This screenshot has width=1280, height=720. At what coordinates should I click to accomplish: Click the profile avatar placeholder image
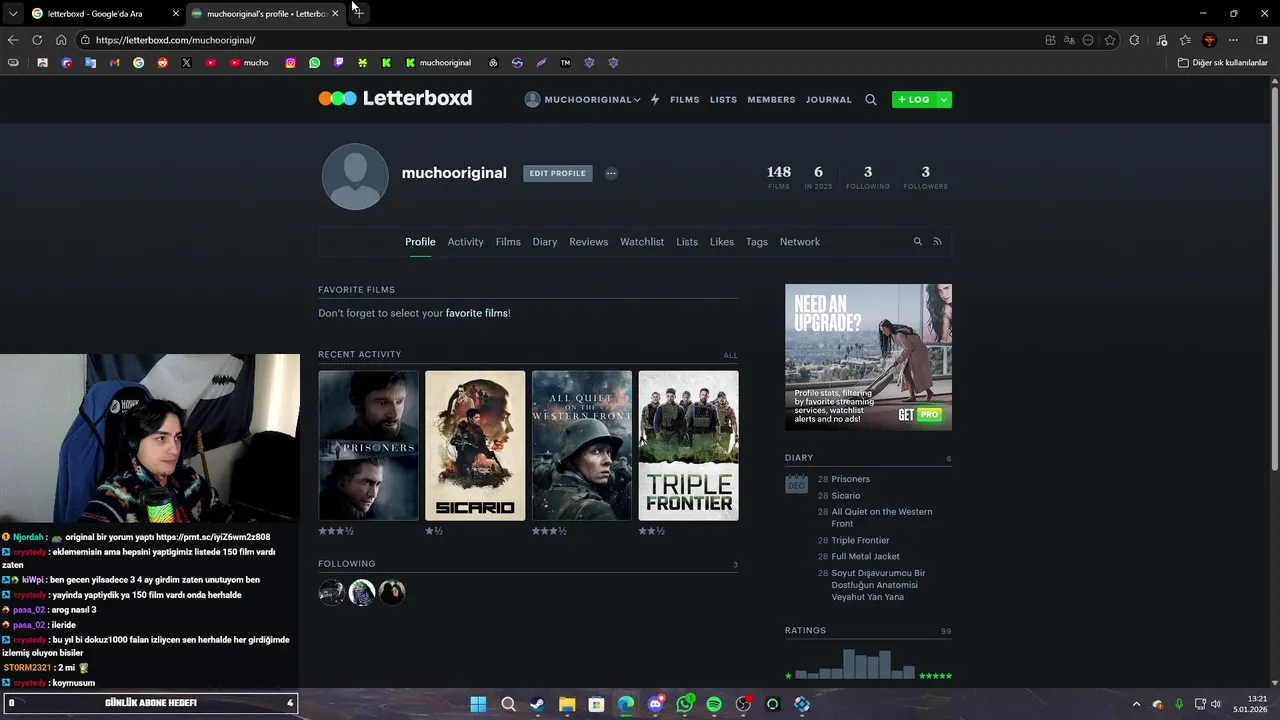click(x=355, y=177)
